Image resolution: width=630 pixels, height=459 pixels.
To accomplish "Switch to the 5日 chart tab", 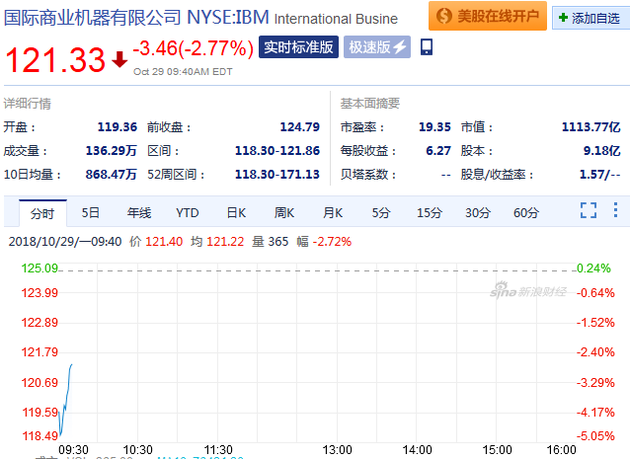I will click(90, 212).
